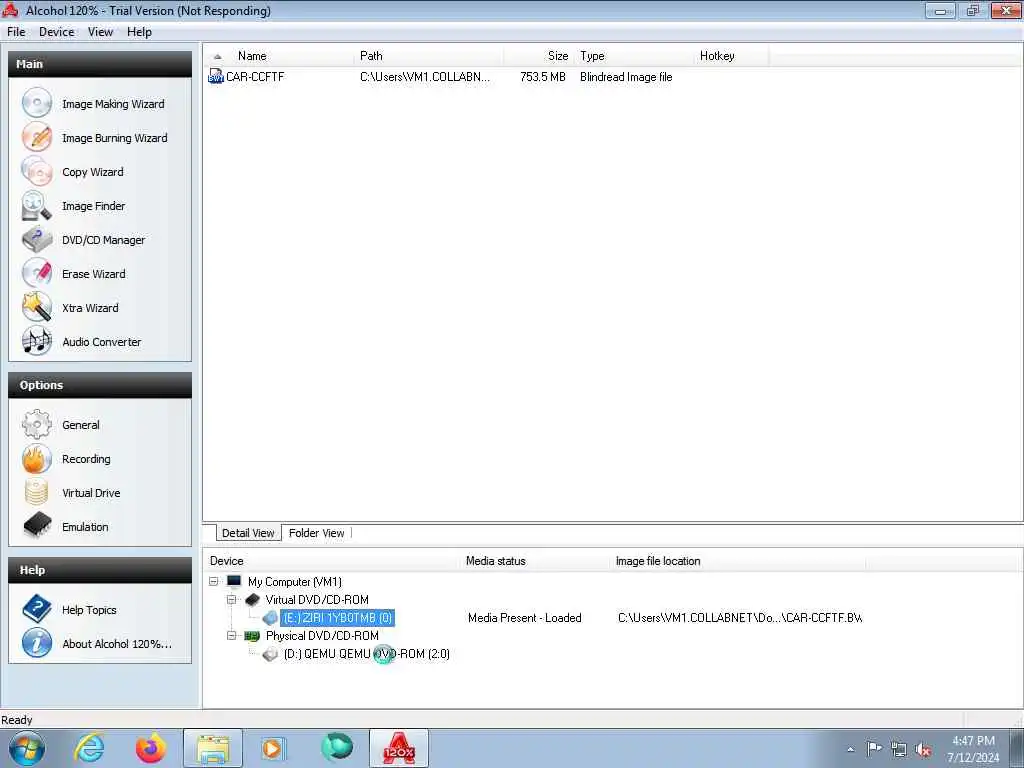Image resolution: width=1024 pixels, height=768 pixels.
Task: Open Recording options flame icon
Action: tap(37, 458)
